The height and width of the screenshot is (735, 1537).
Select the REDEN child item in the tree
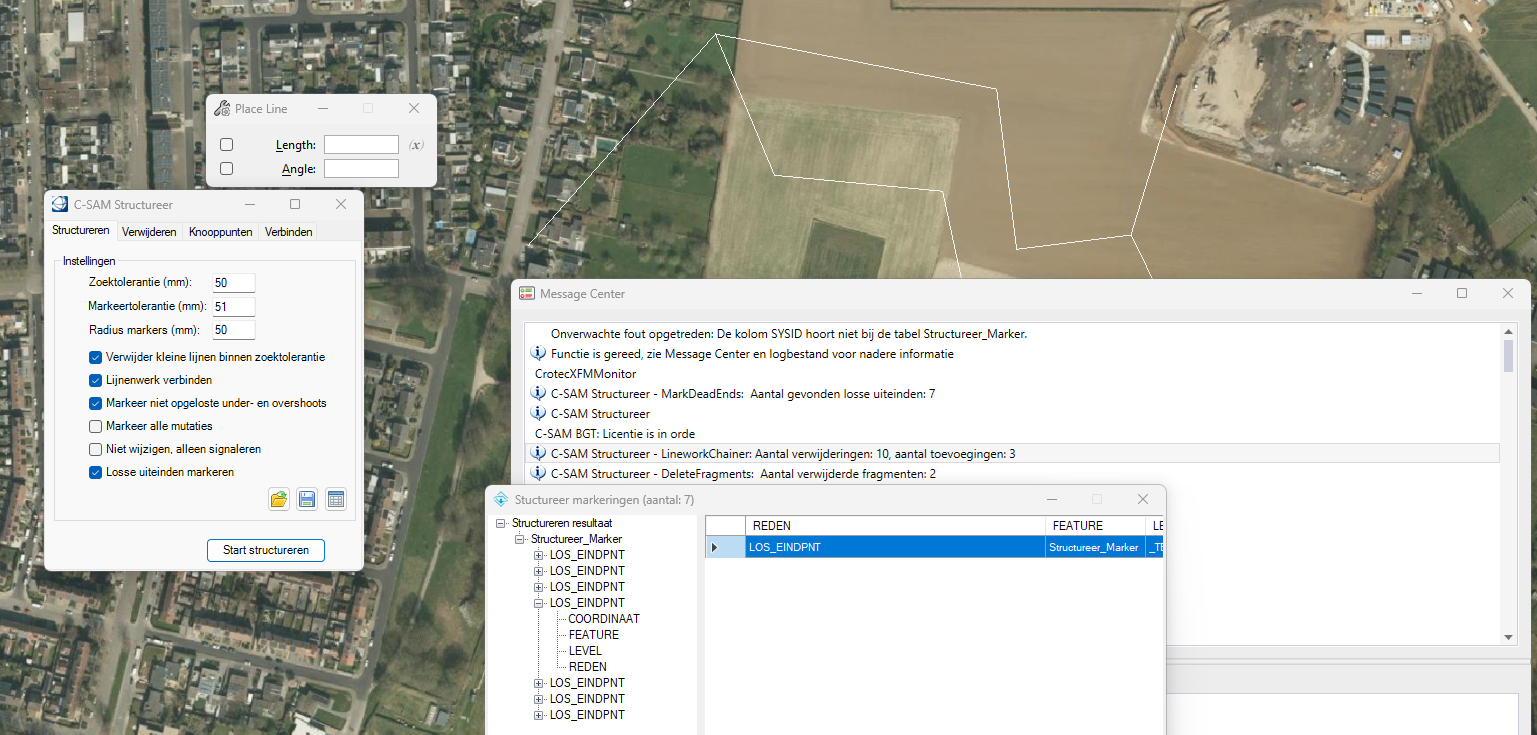click(587, 667)
